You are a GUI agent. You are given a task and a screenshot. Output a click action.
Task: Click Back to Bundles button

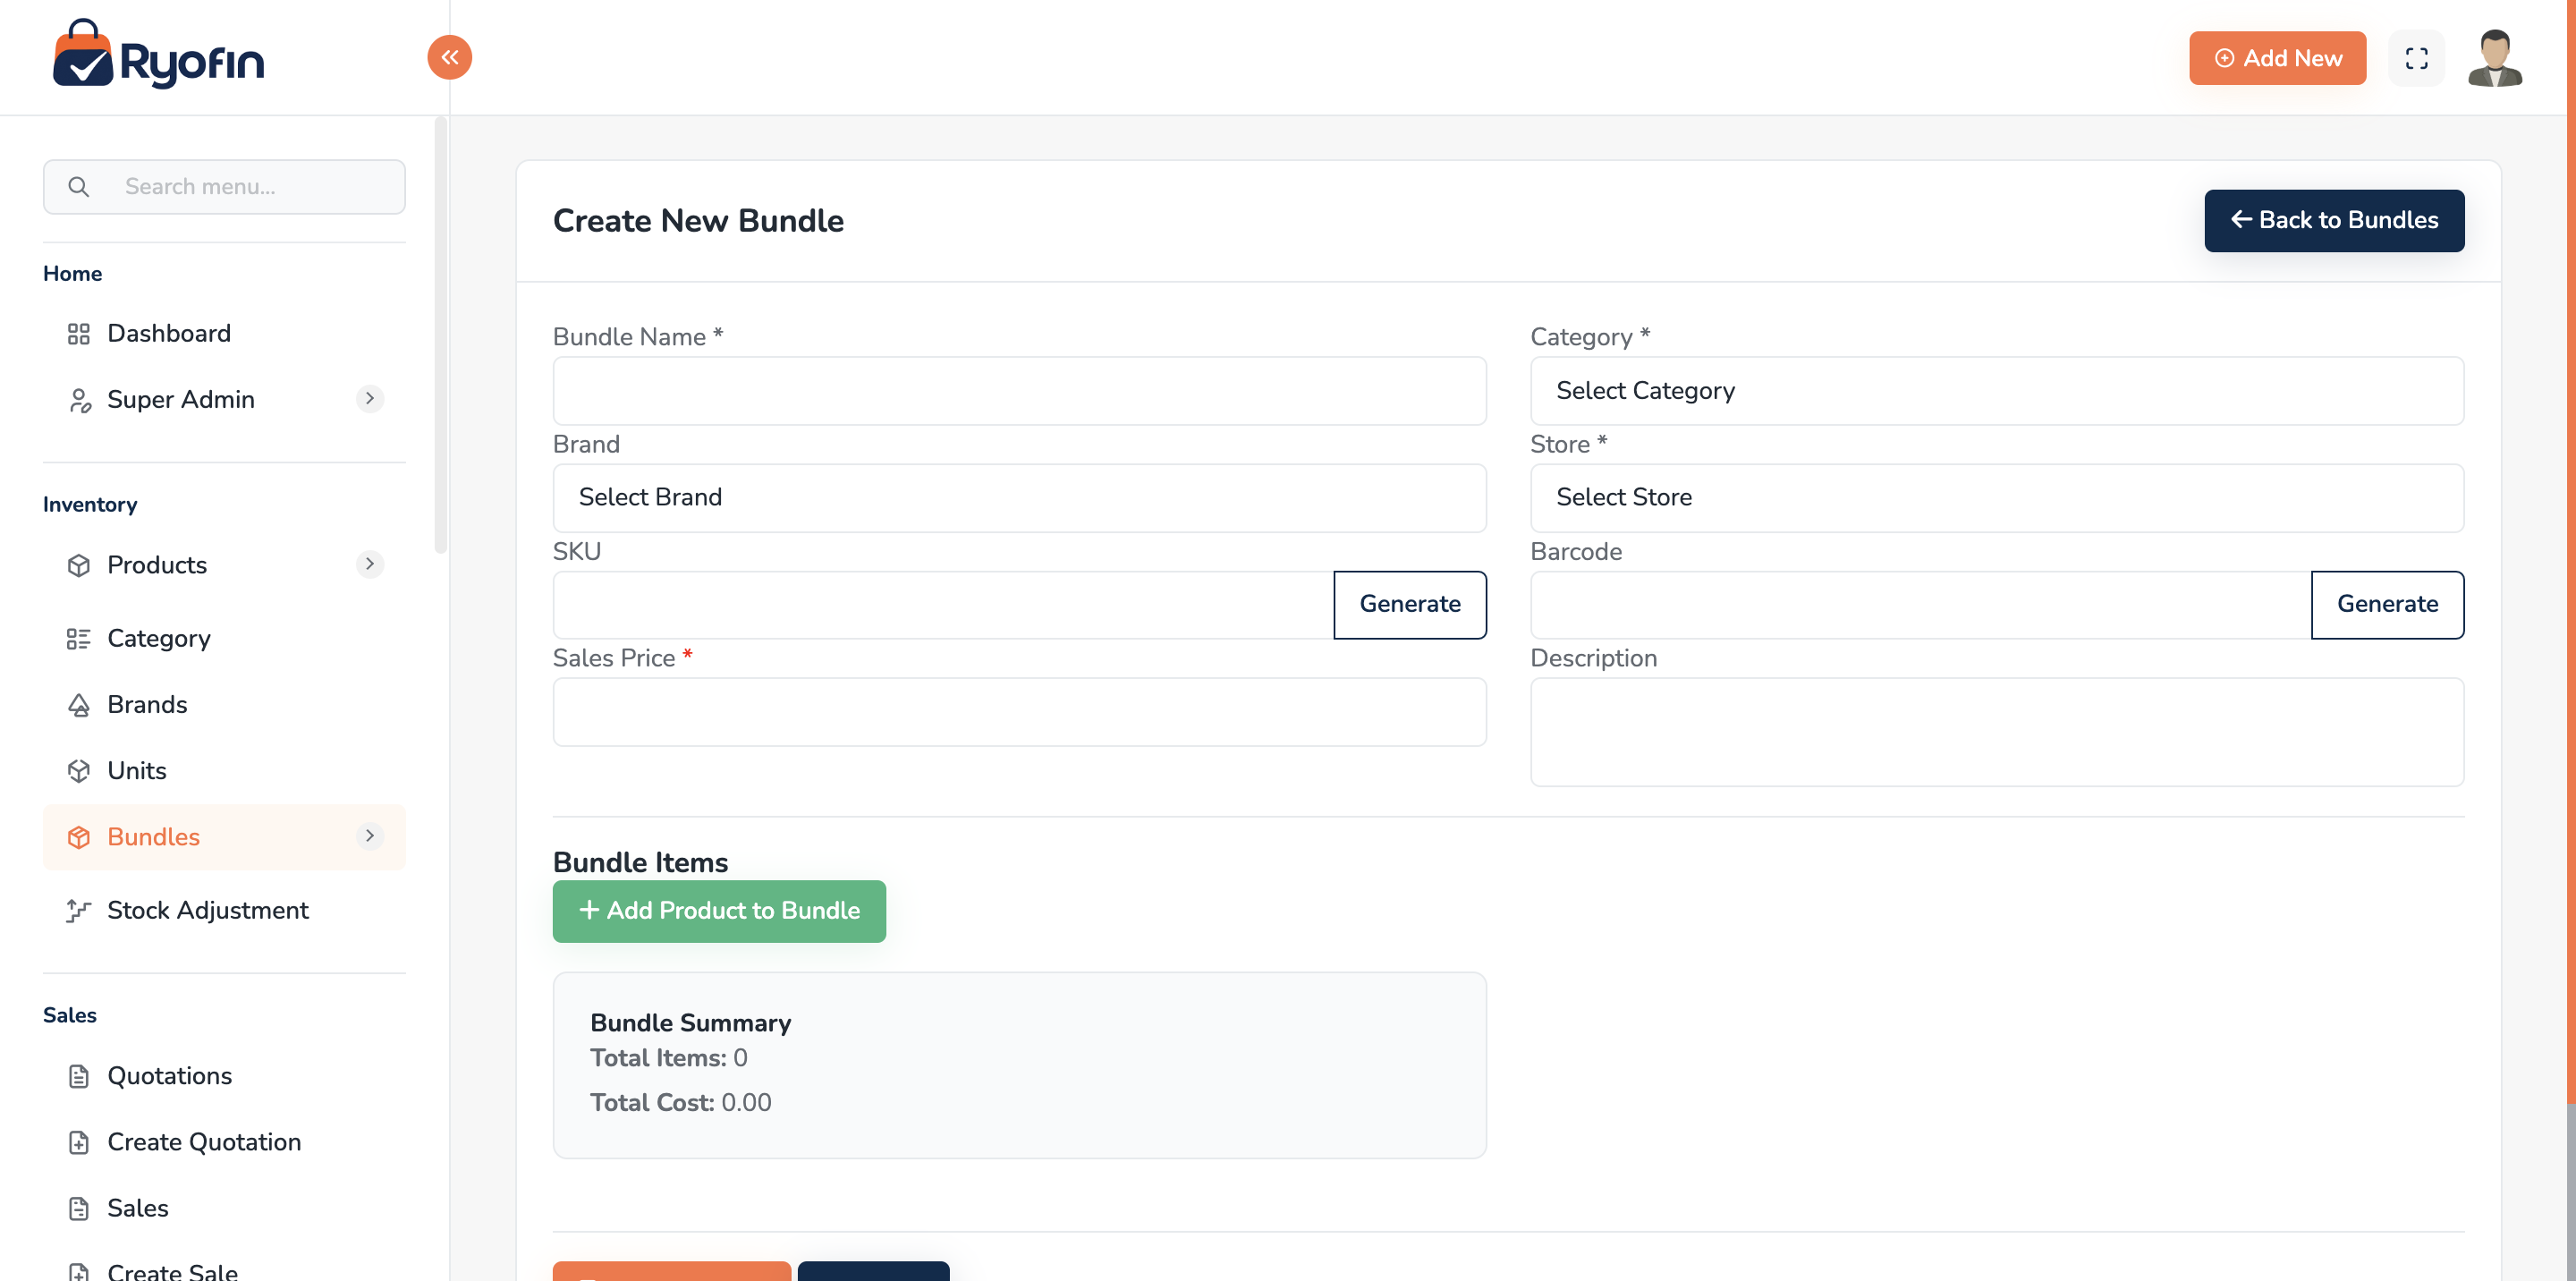coord(2334,221)
